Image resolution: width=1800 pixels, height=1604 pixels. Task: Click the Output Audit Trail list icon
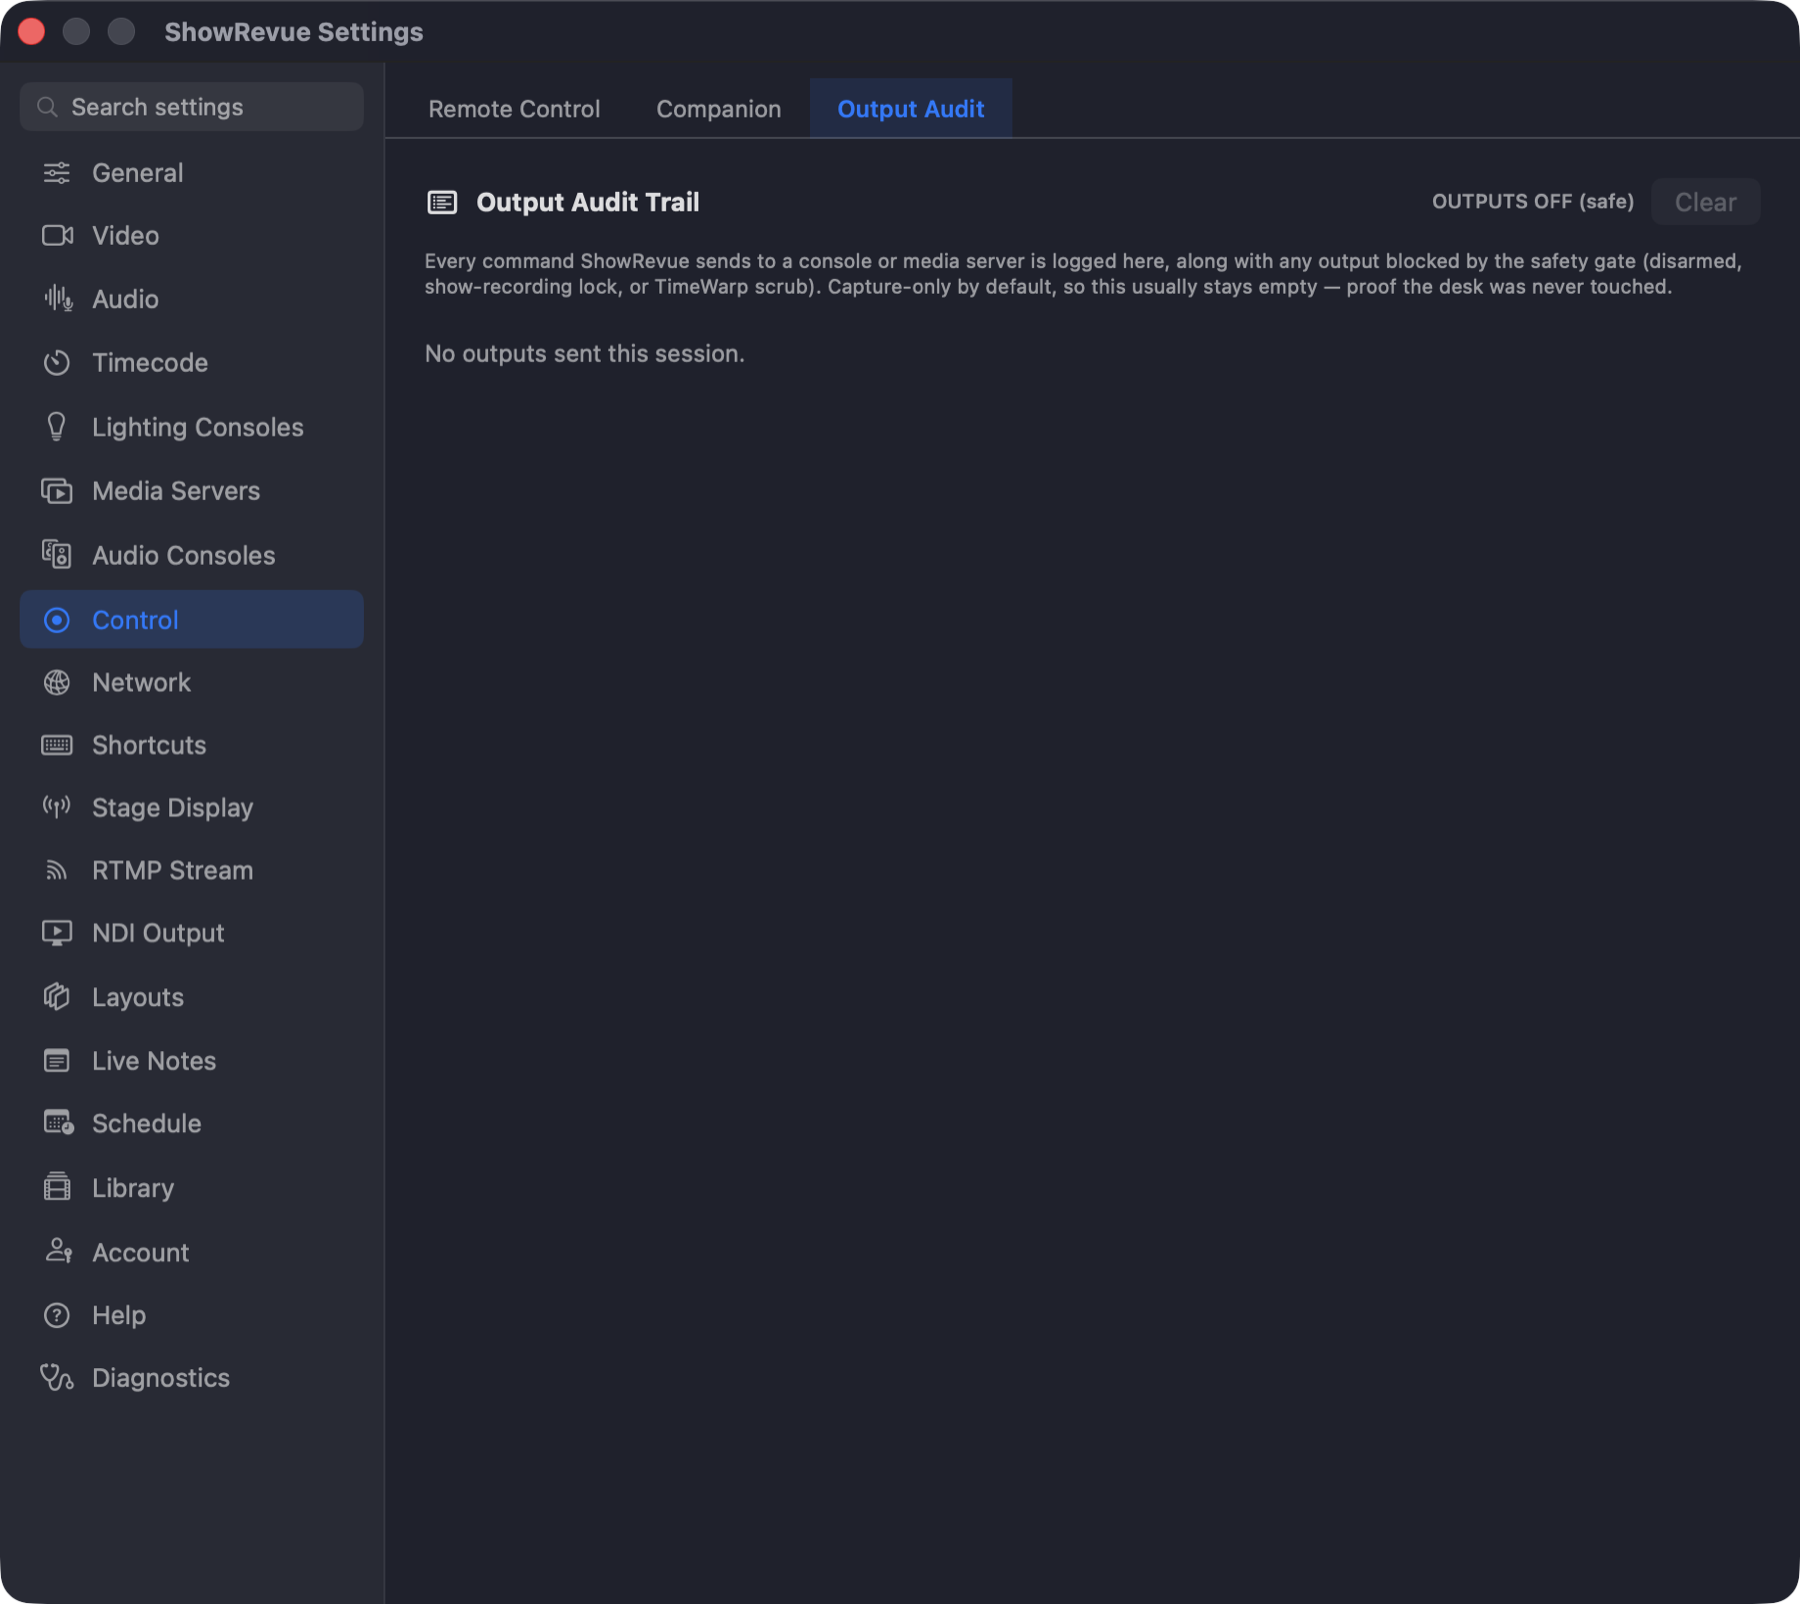(x=442, y=203)
